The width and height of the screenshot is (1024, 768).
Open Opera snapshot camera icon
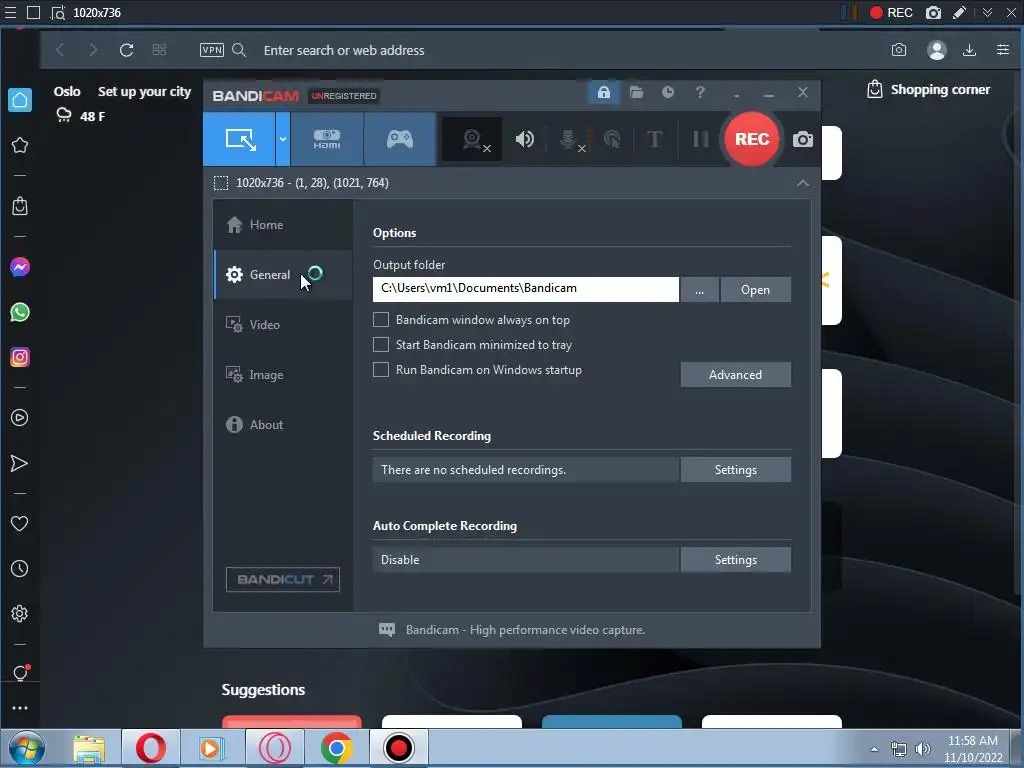point(899,50)
